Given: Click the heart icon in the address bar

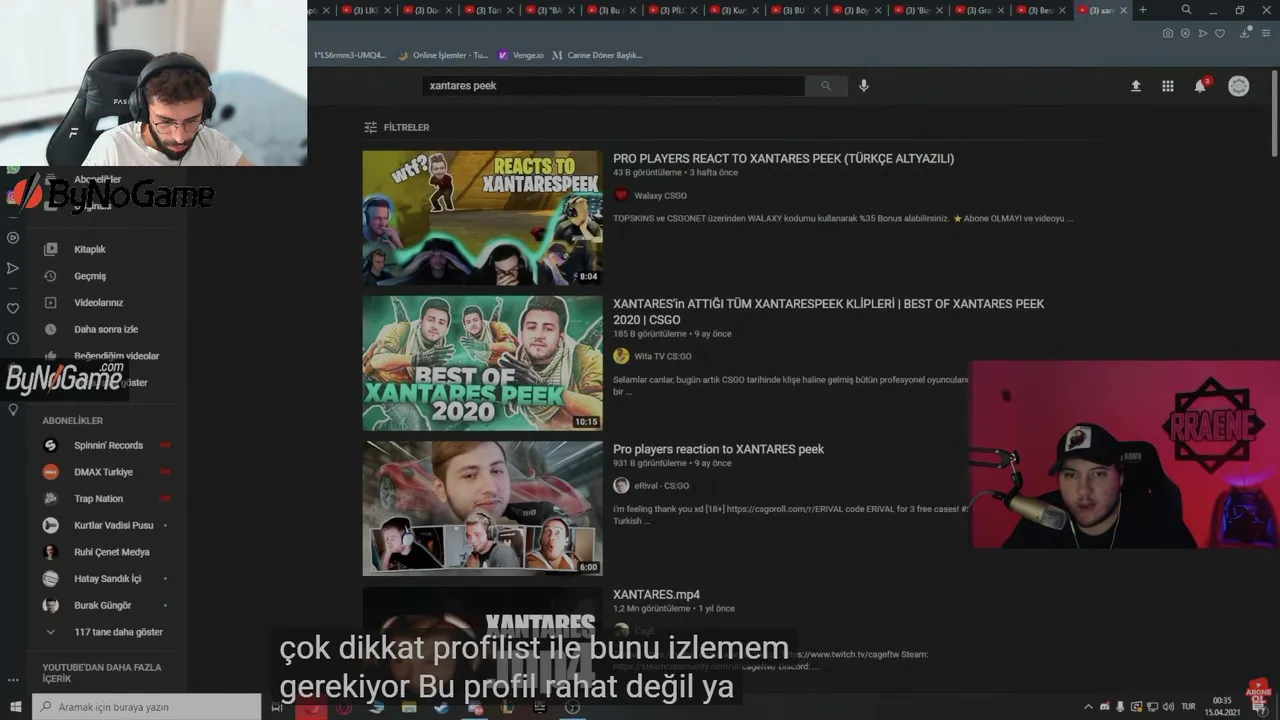Looking at the screenshot, I should 1220,33.
